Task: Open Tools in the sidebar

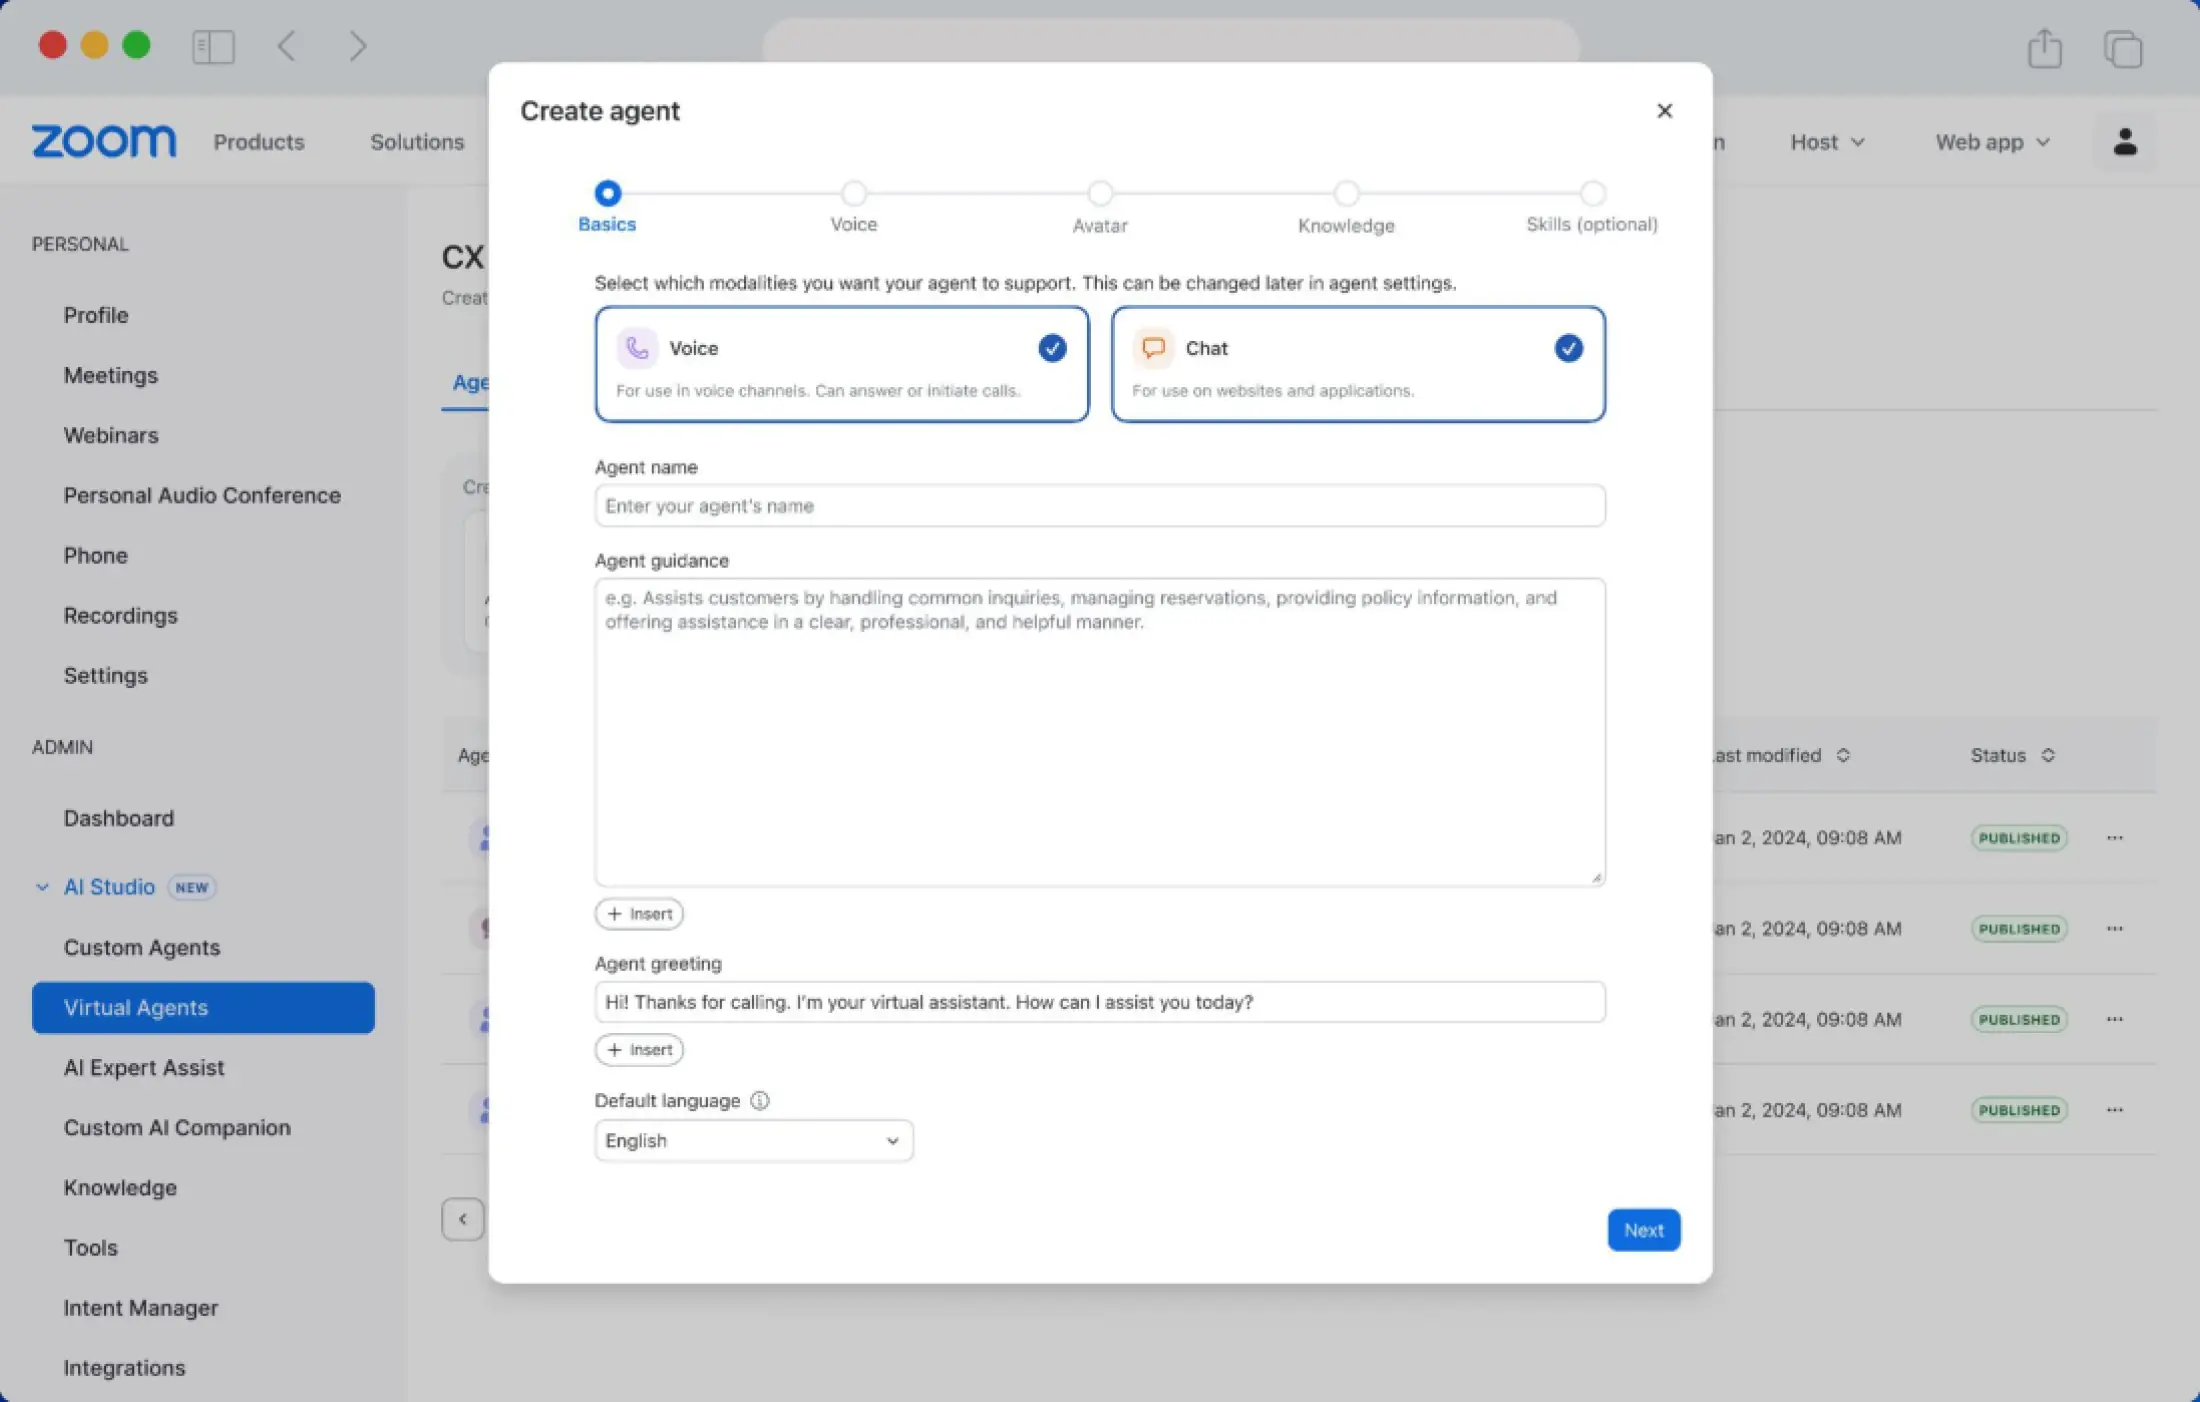Action: 91,1247
